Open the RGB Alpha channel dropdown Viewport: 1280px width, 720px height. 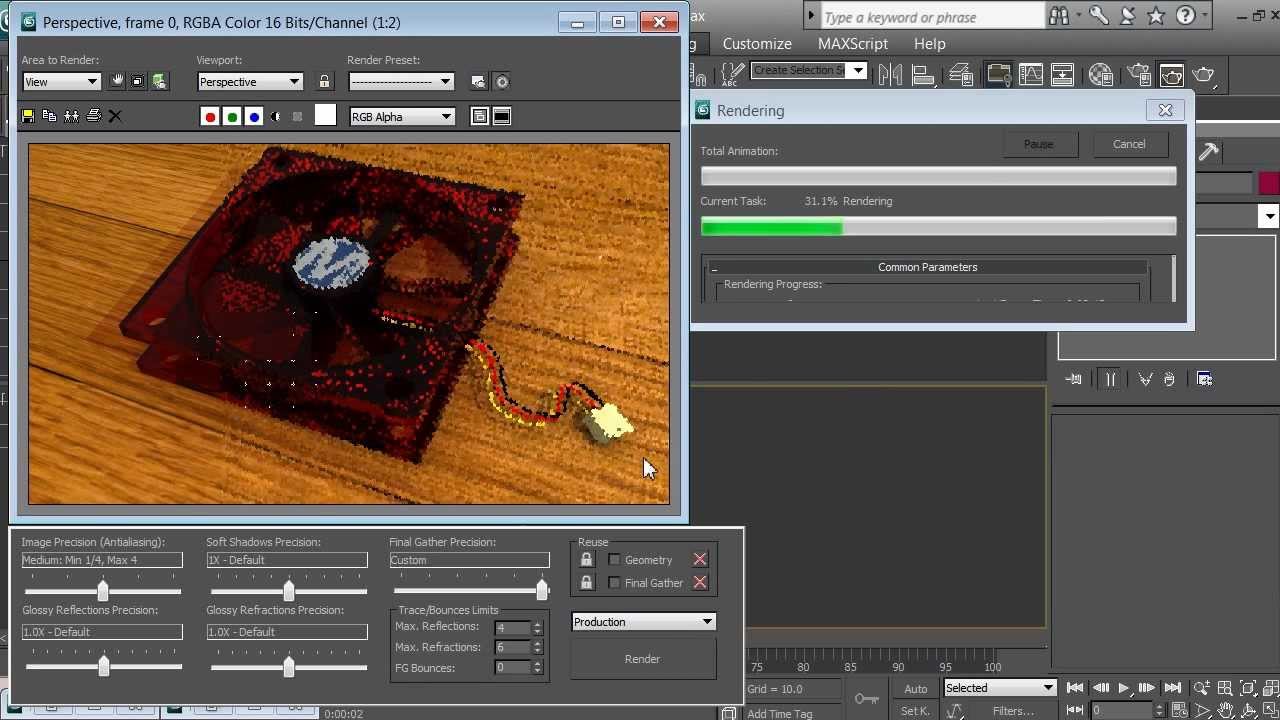coord(402,117)
